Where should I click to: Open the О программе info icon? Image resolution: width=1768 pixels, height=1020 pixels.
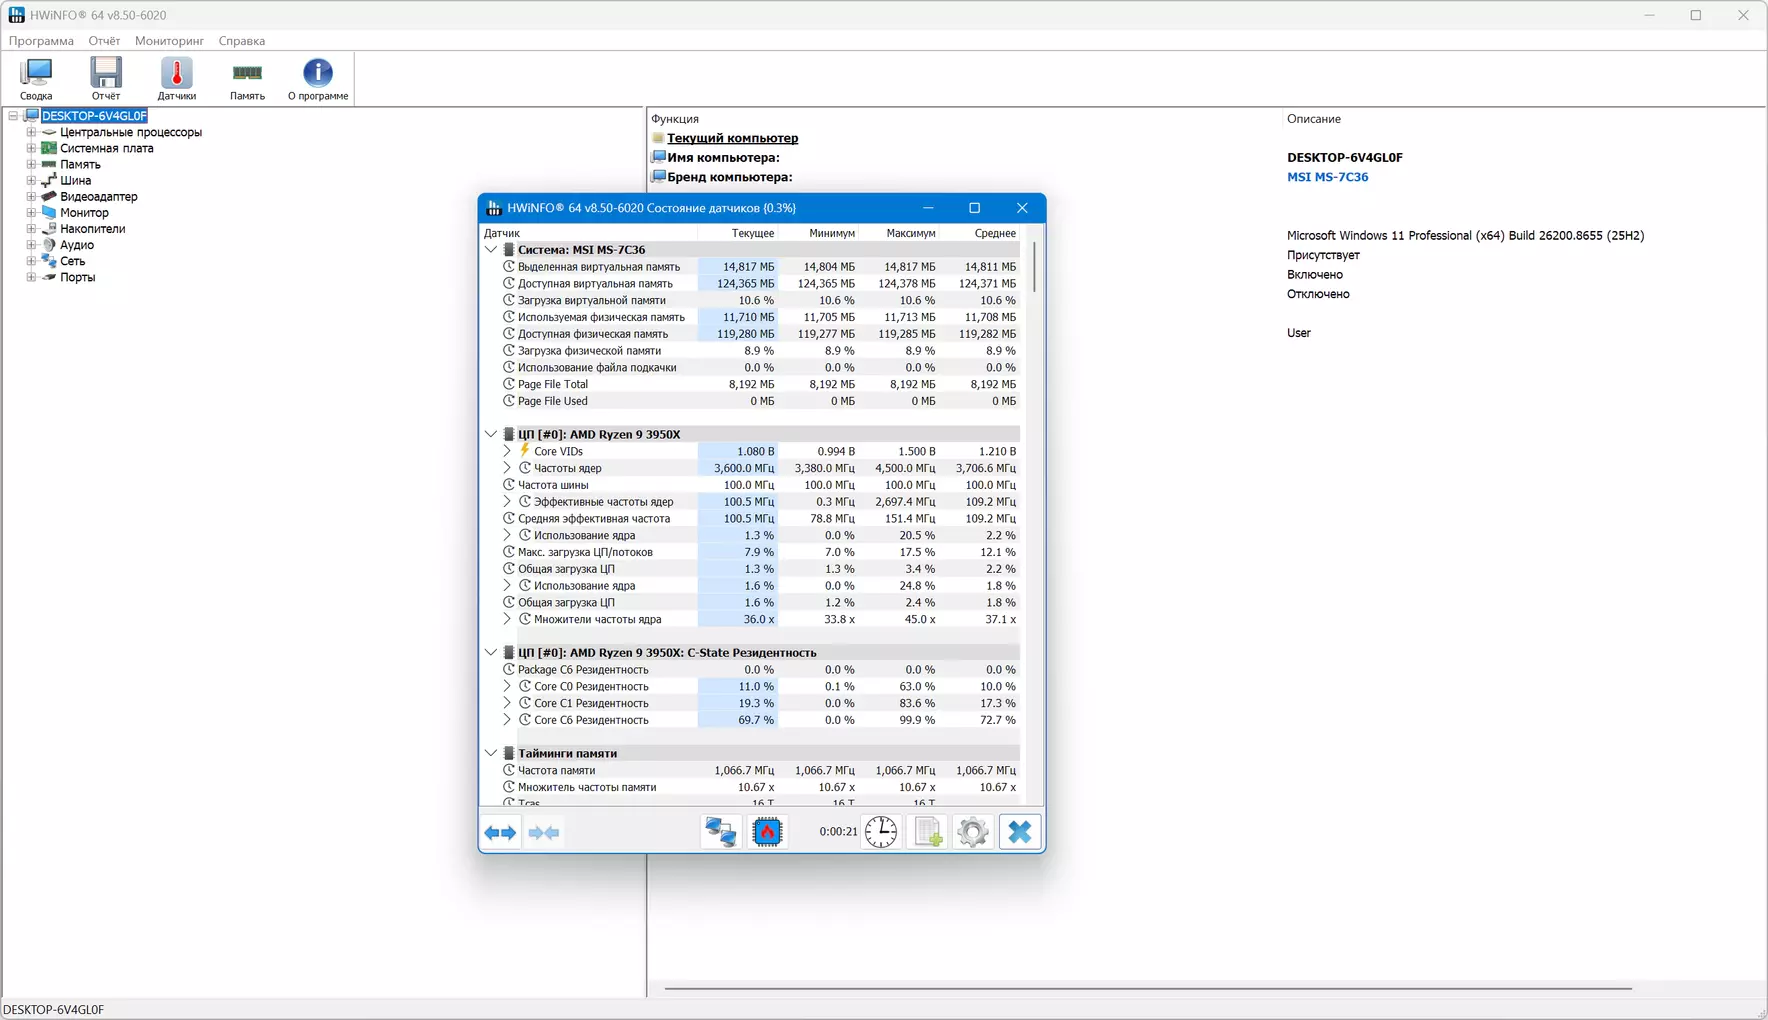coord(318,79)
